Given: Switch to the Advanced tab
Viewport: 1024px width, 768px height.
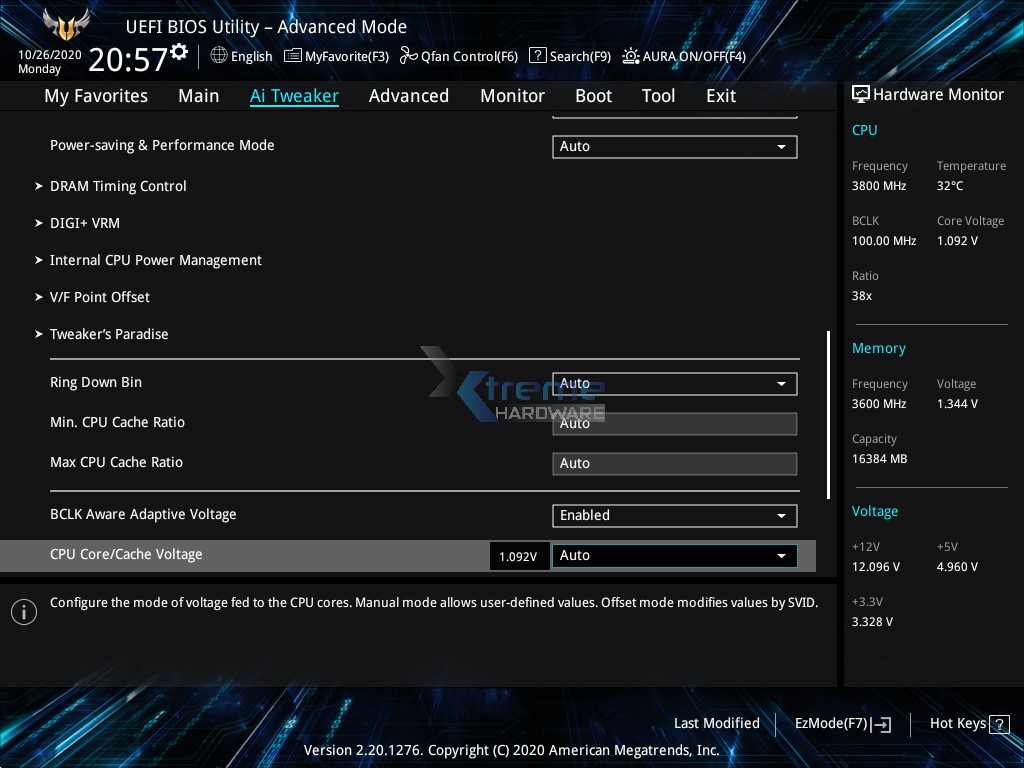Looking at the screenshot, I should [x=409, y=95].
